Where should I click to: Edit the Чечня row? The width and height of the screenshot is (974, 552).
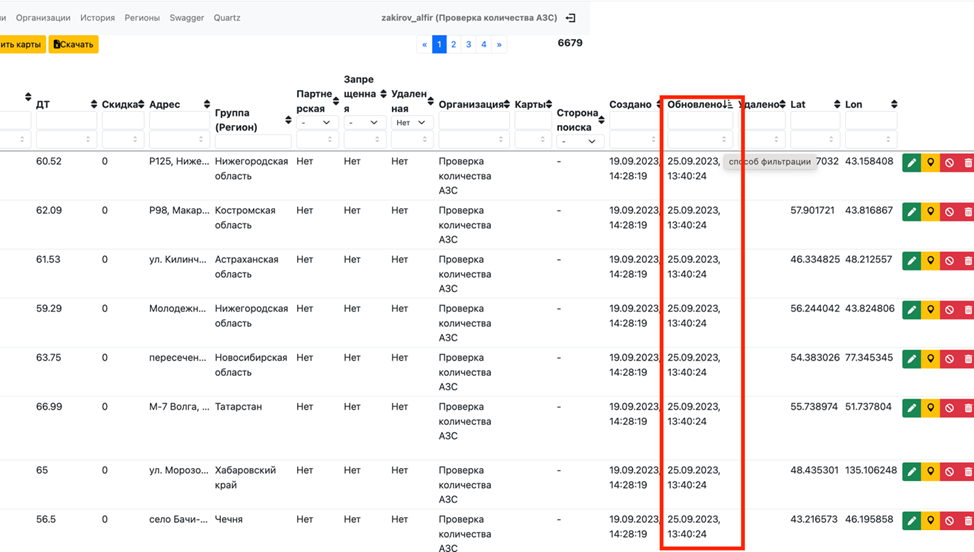(x=911, y=521)
